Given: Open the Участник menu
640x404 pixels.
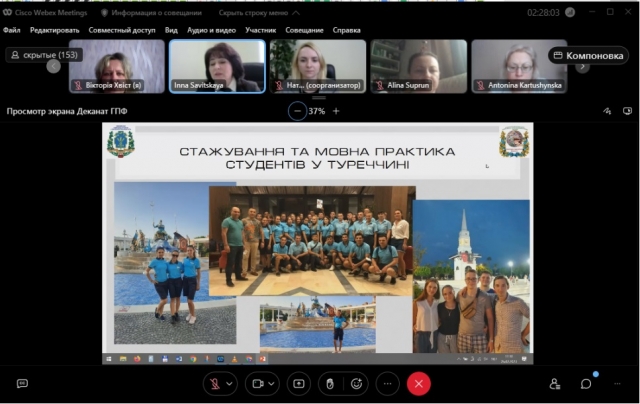Looking at the screenshot, I should 260,30.
